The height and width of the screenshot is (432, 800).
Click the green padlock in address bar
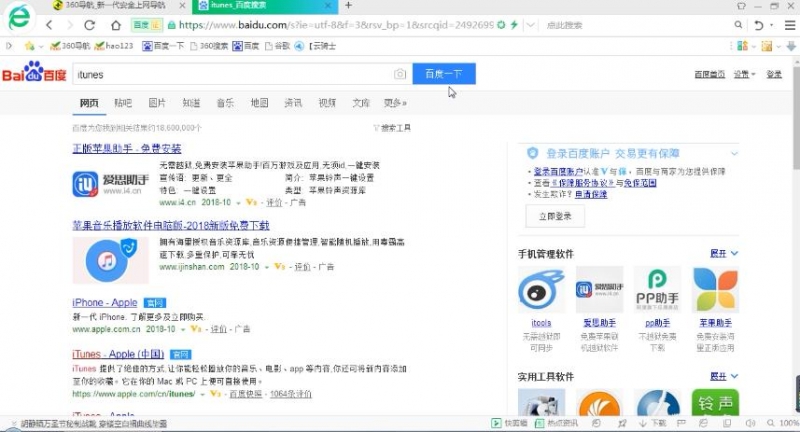coord(172,25)
